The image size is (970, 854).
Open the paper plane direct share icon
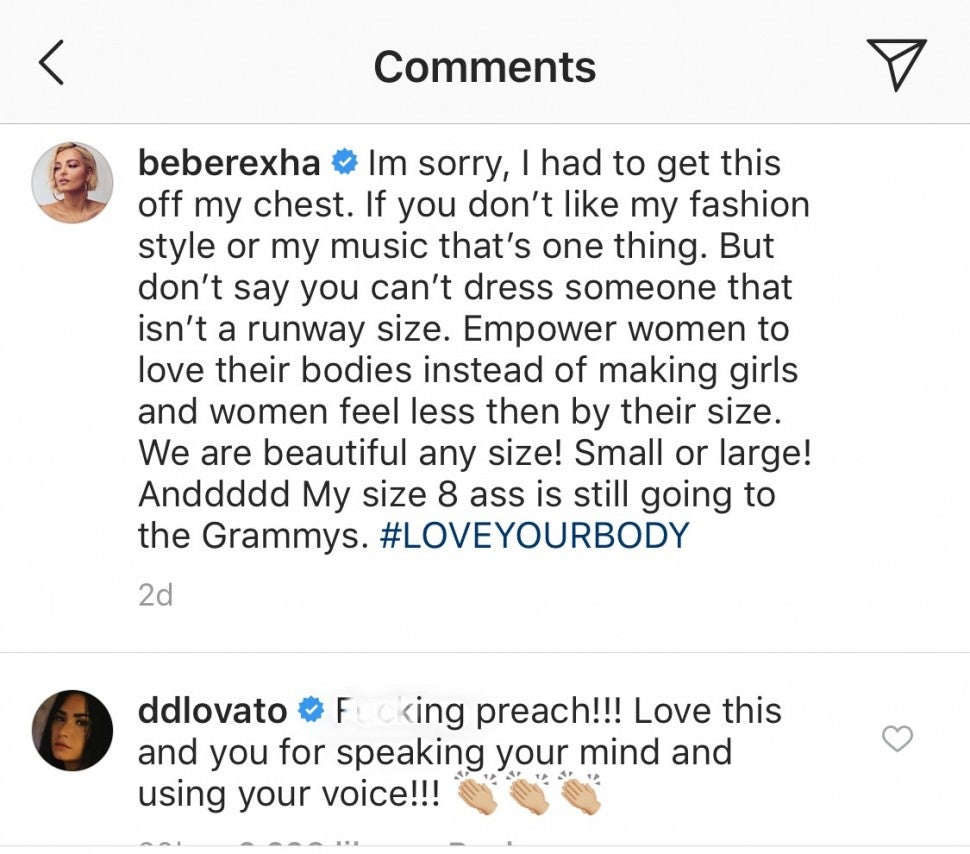pos(896,65)
